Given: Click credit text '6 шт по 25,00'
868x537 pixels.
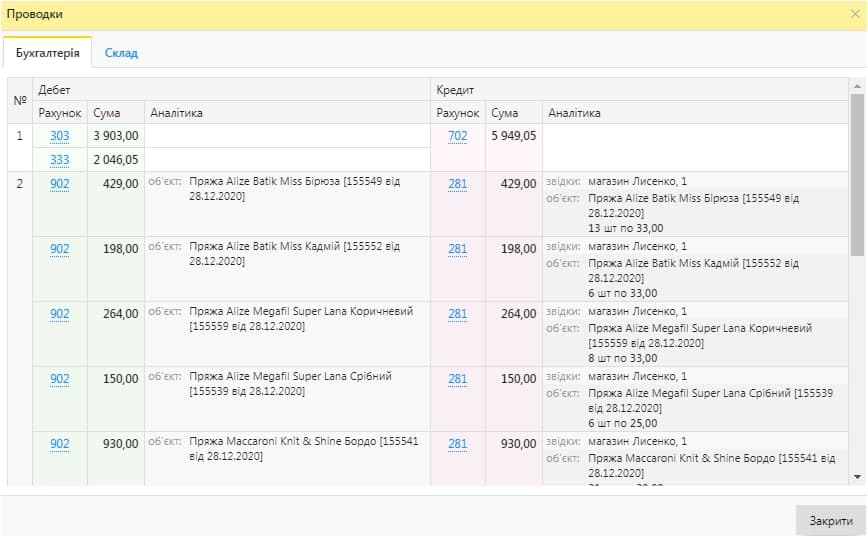Looking at the screenshot, I should click(x=623, y=424).
